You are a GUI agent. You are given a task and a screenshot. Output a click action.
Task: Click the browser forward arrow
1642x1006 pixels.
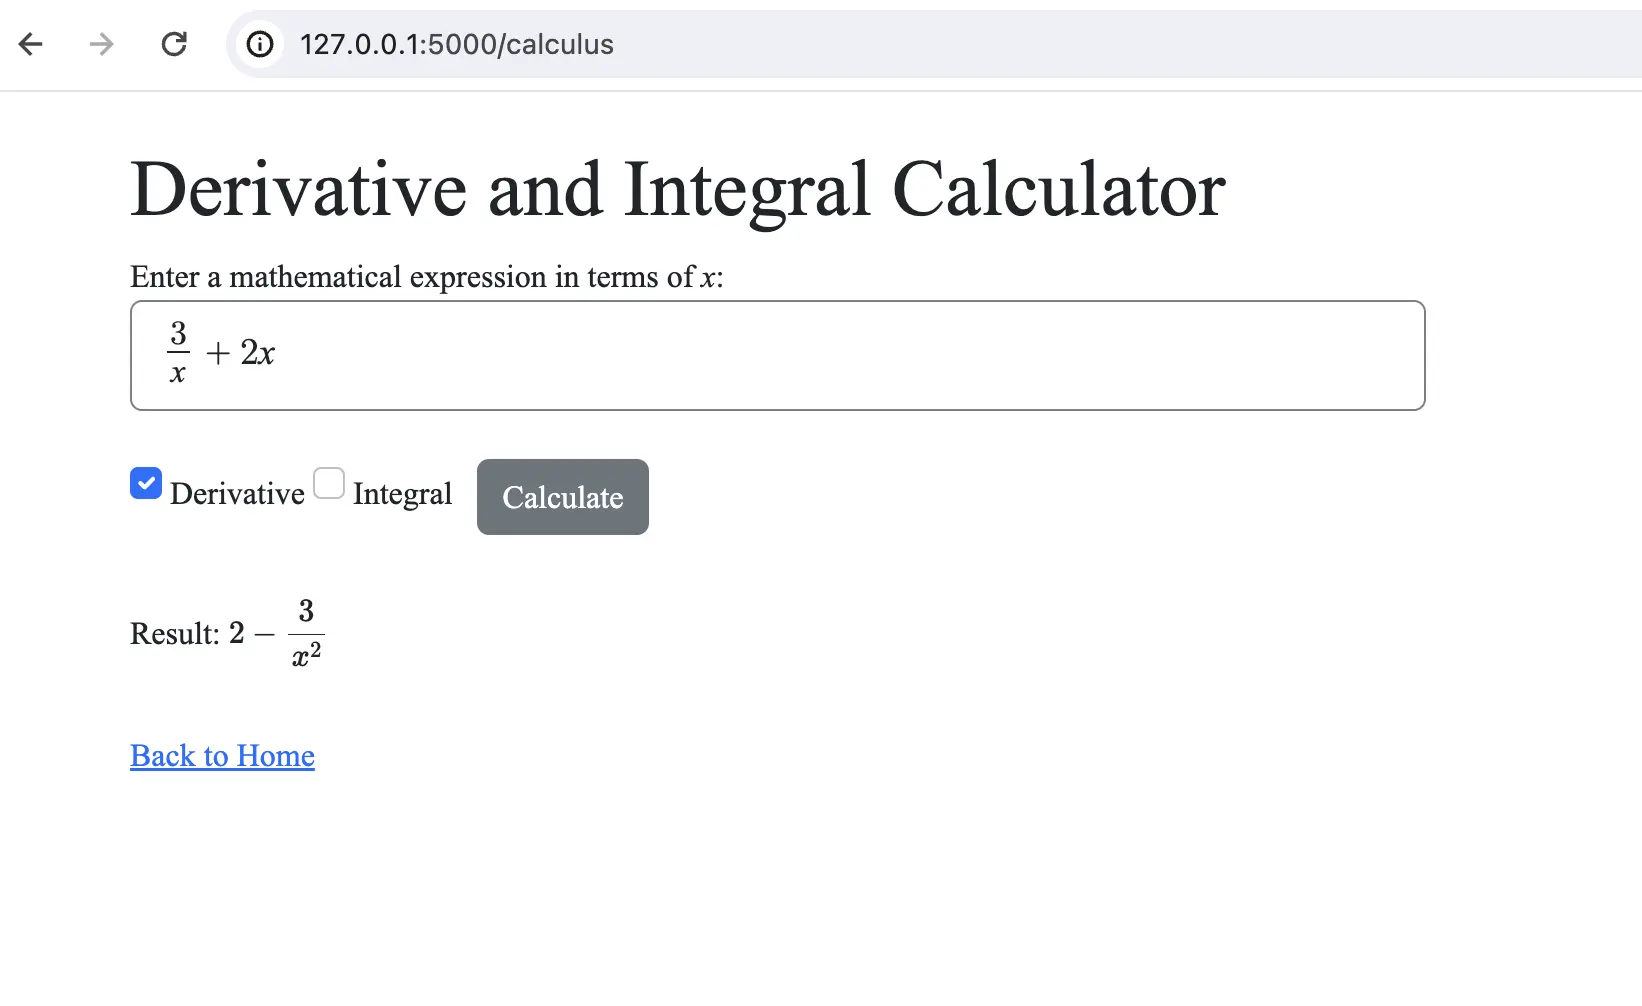point(101,44)
